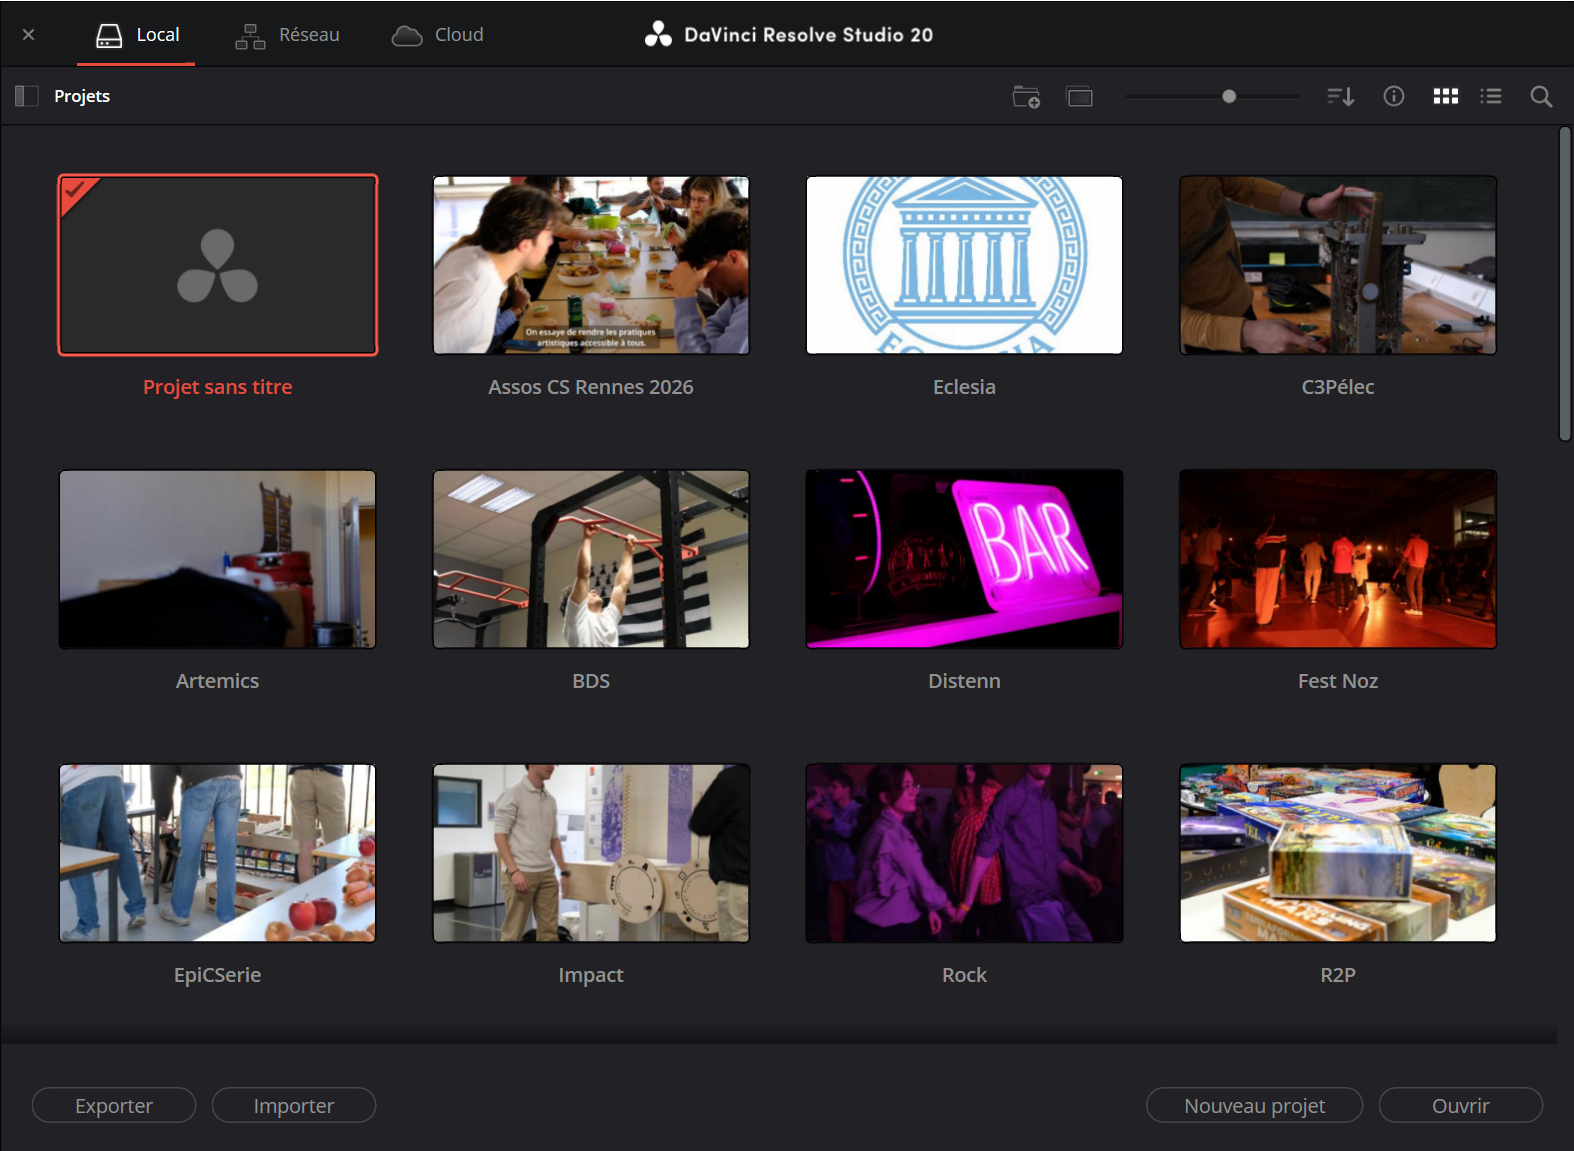This screenshot has width=1574, height=1151.
Task: Click the 'Fest Noz' project name
Action: pyautogui.click(x=1338, y=681)
